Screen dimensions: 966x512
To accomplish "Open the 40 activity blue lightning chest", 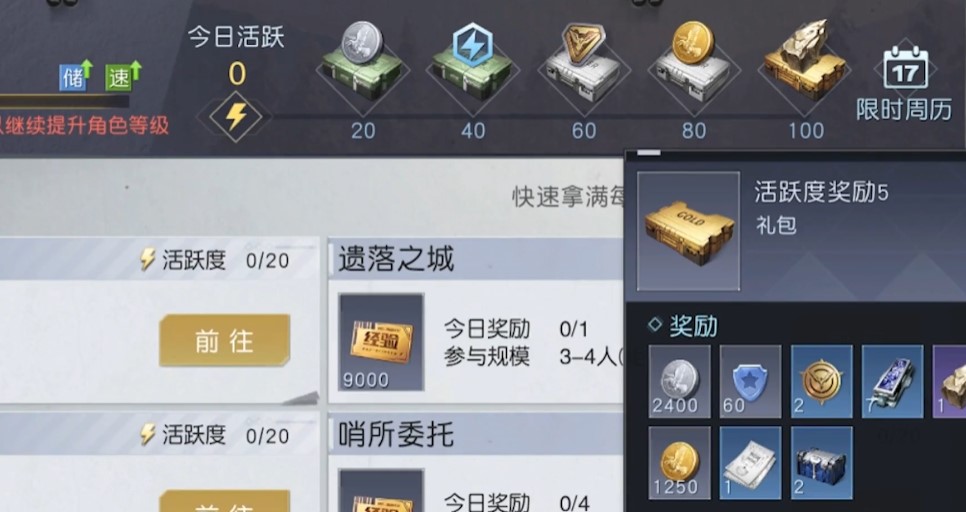I will coord(473,65).
